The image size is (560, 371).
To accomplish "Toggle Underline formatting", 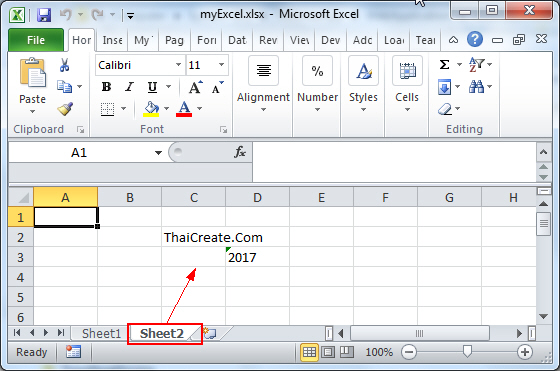I will coord(152,87).
